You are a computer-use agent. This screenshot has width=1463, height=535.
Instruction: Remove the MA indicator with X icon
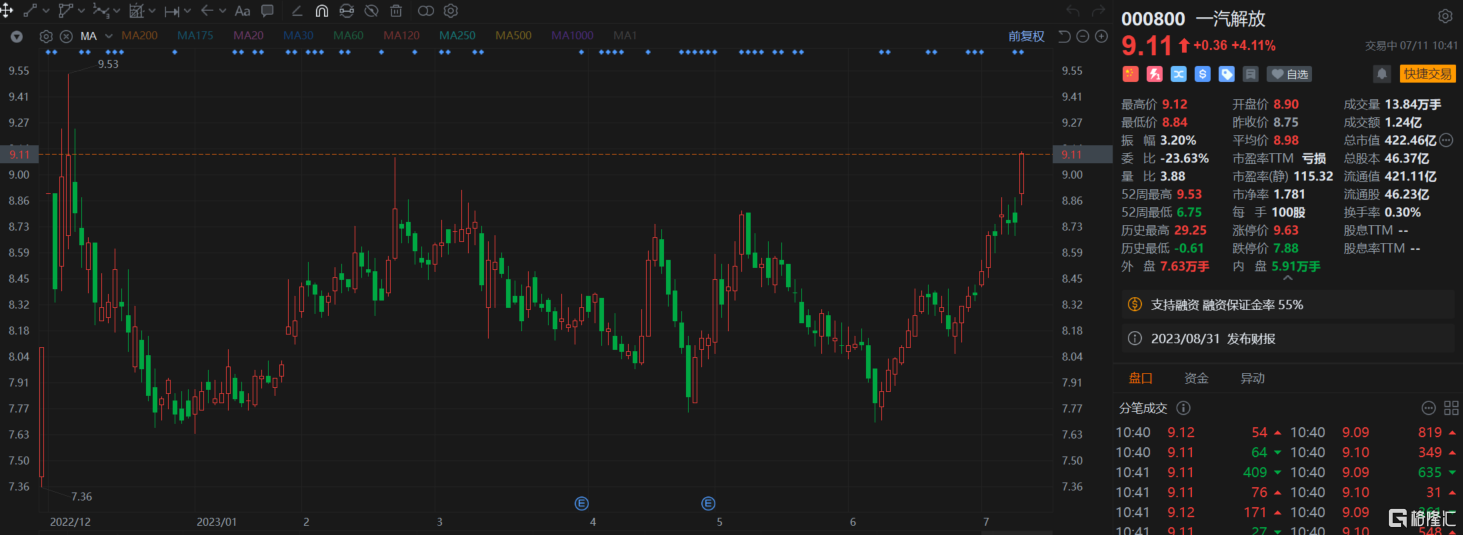tap(66, 36)
